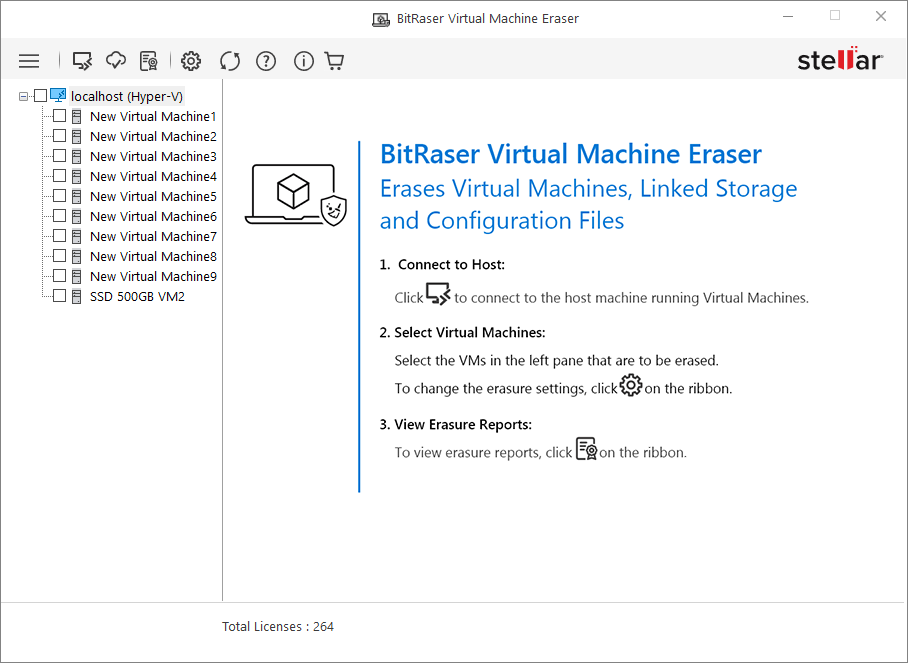Minimize the BitRaser window

pos(788,16)
